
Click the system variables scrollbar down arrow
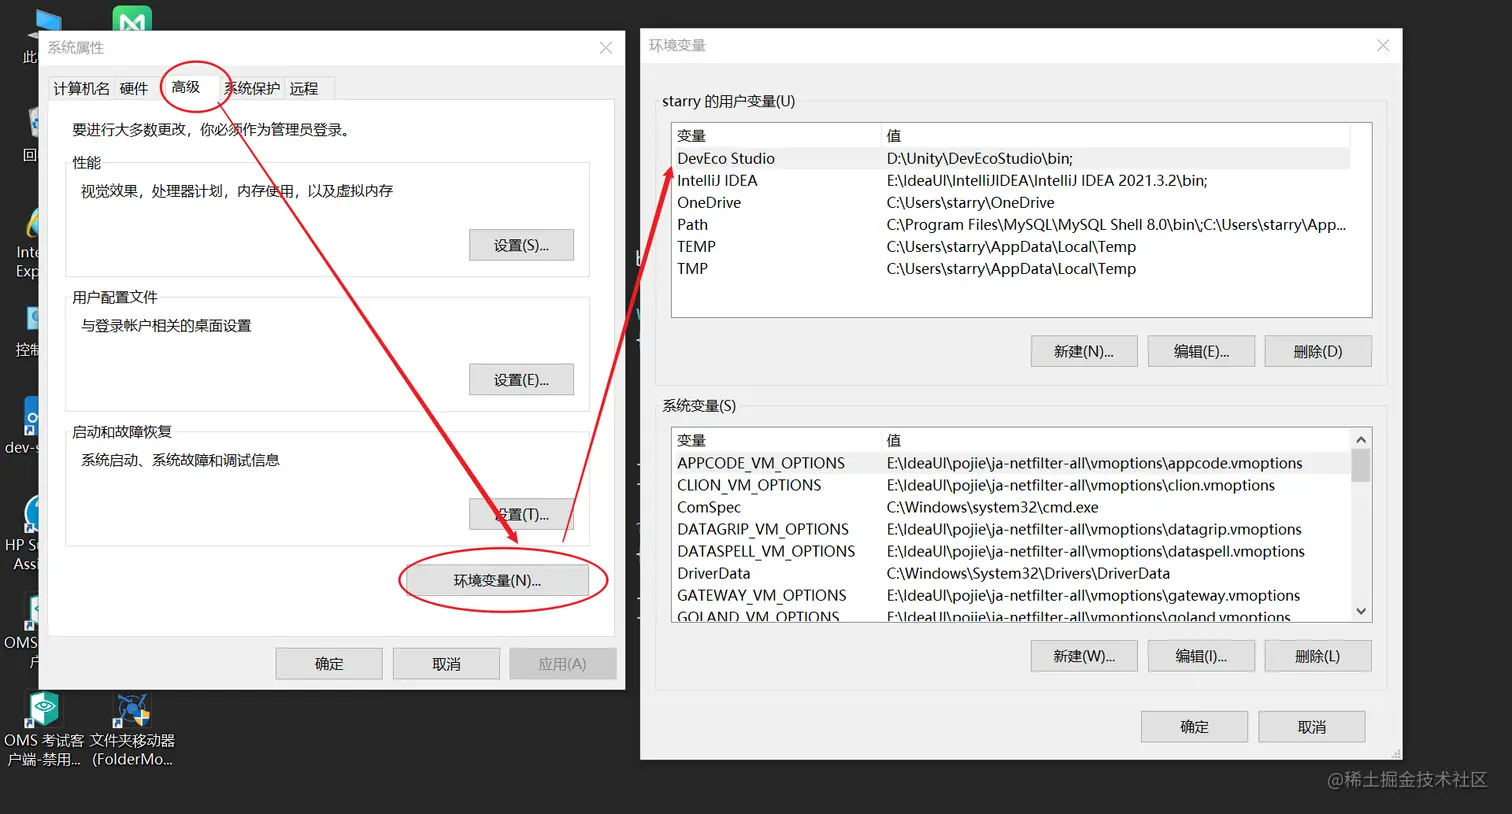click(1360, 611)
